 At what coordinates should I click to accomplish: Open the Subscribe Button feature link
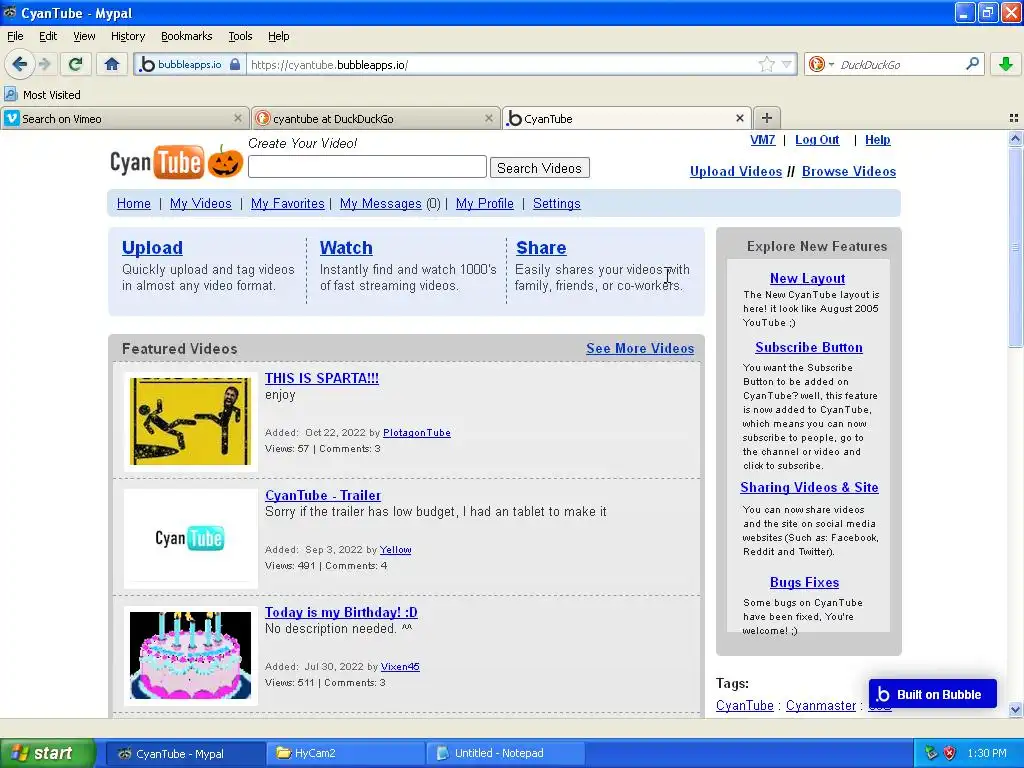[808, 347]
